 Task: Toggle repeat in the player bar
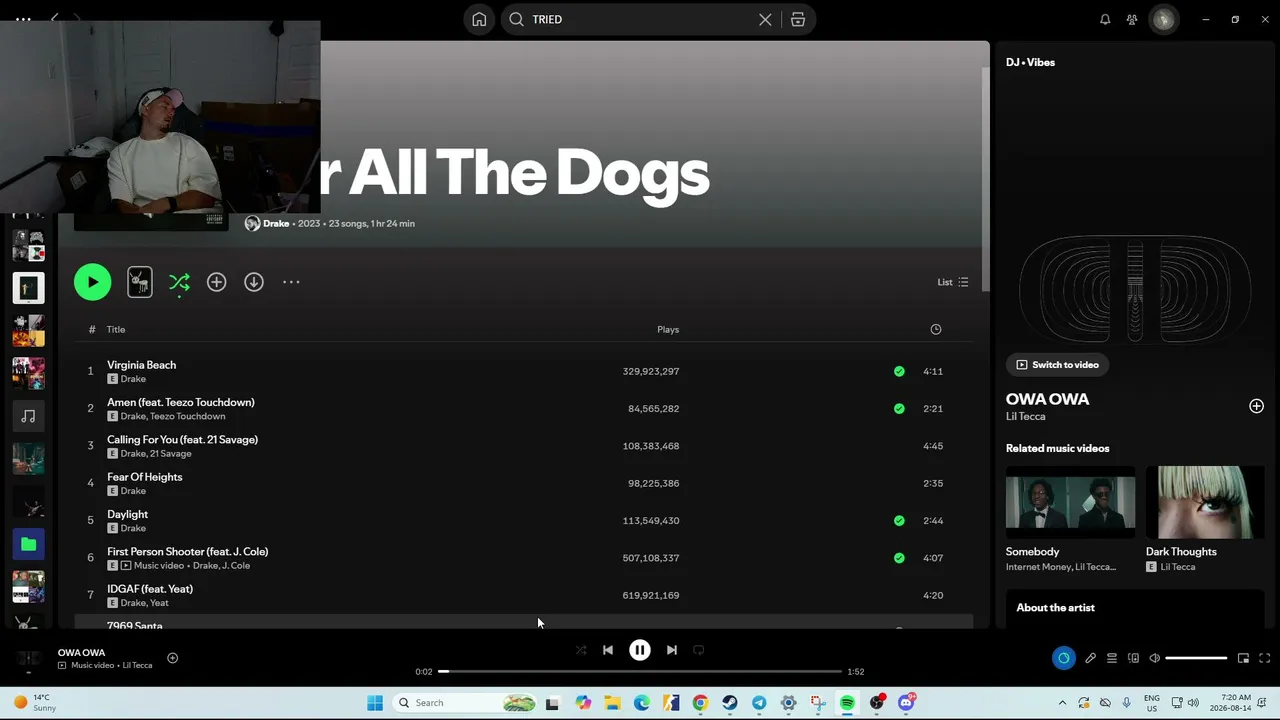[699, 650]
